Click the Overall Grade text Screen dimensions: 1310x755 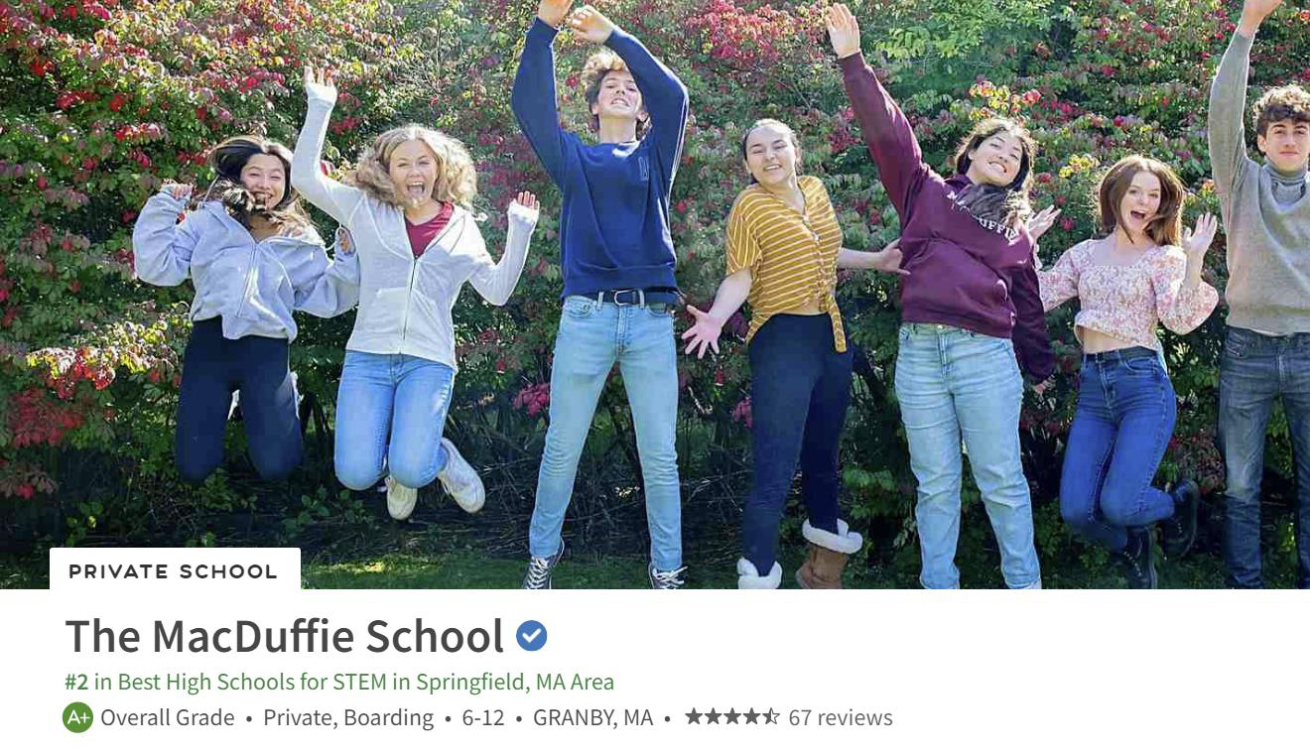tap(167, 718)
